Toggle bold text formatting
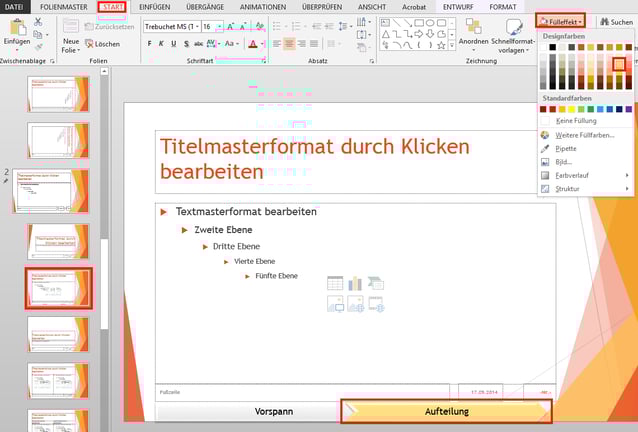 [149, 44]
